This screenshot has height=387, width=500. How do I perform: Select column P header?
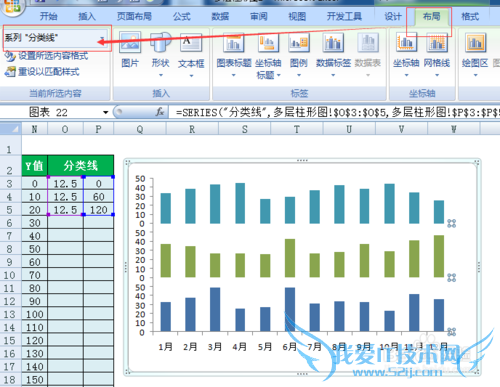[x=98, y=129]
